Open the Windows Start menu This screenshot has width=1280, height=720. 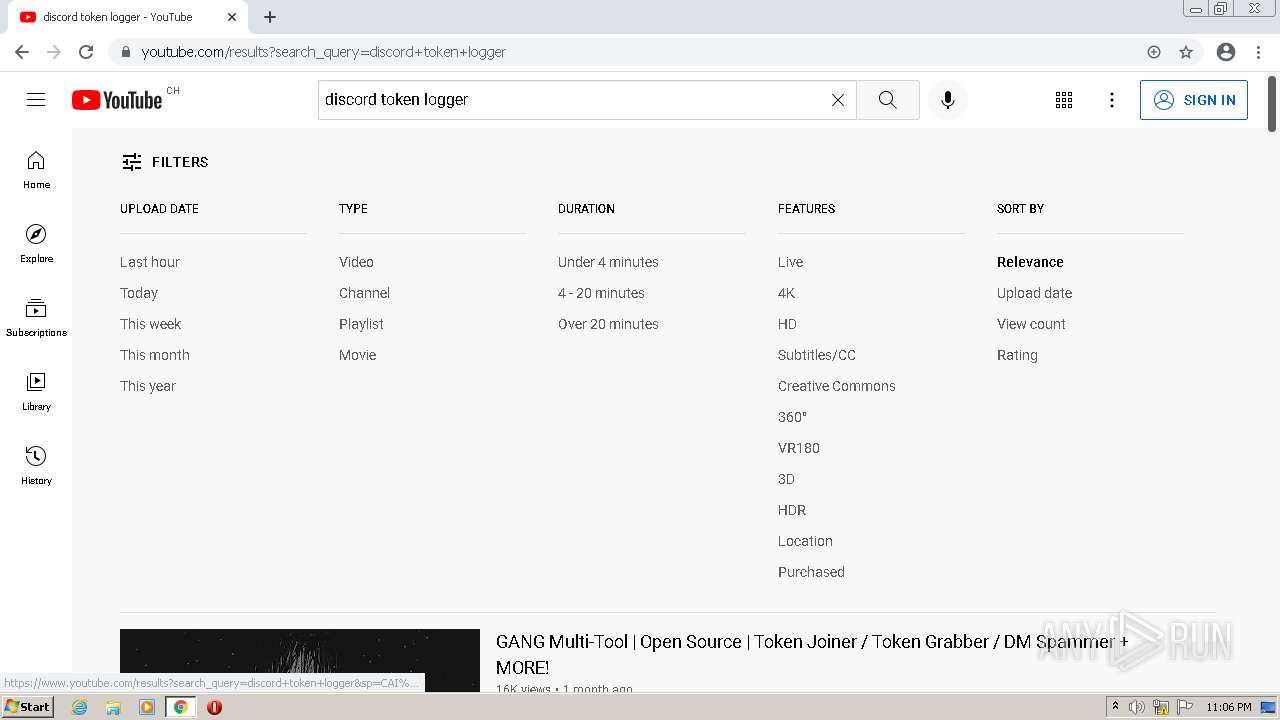pyautogui.click(x=28, y=706)
